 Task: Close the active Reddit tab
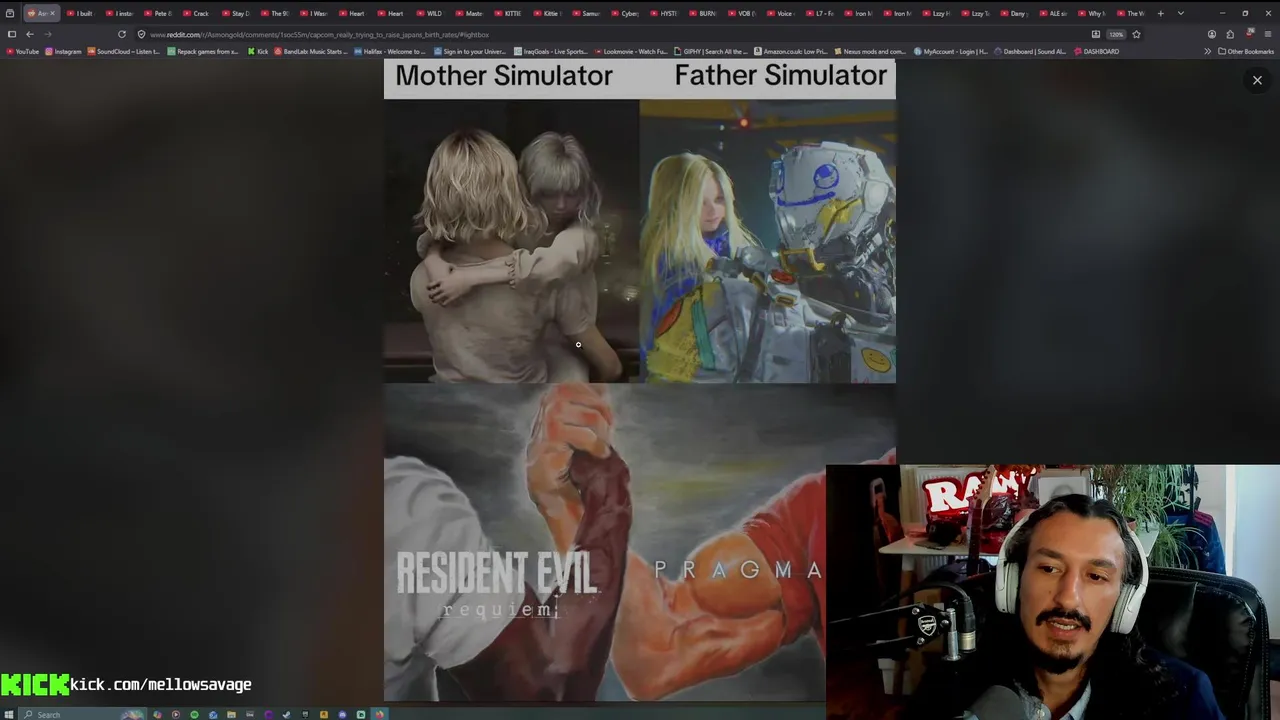click(52, 13)
